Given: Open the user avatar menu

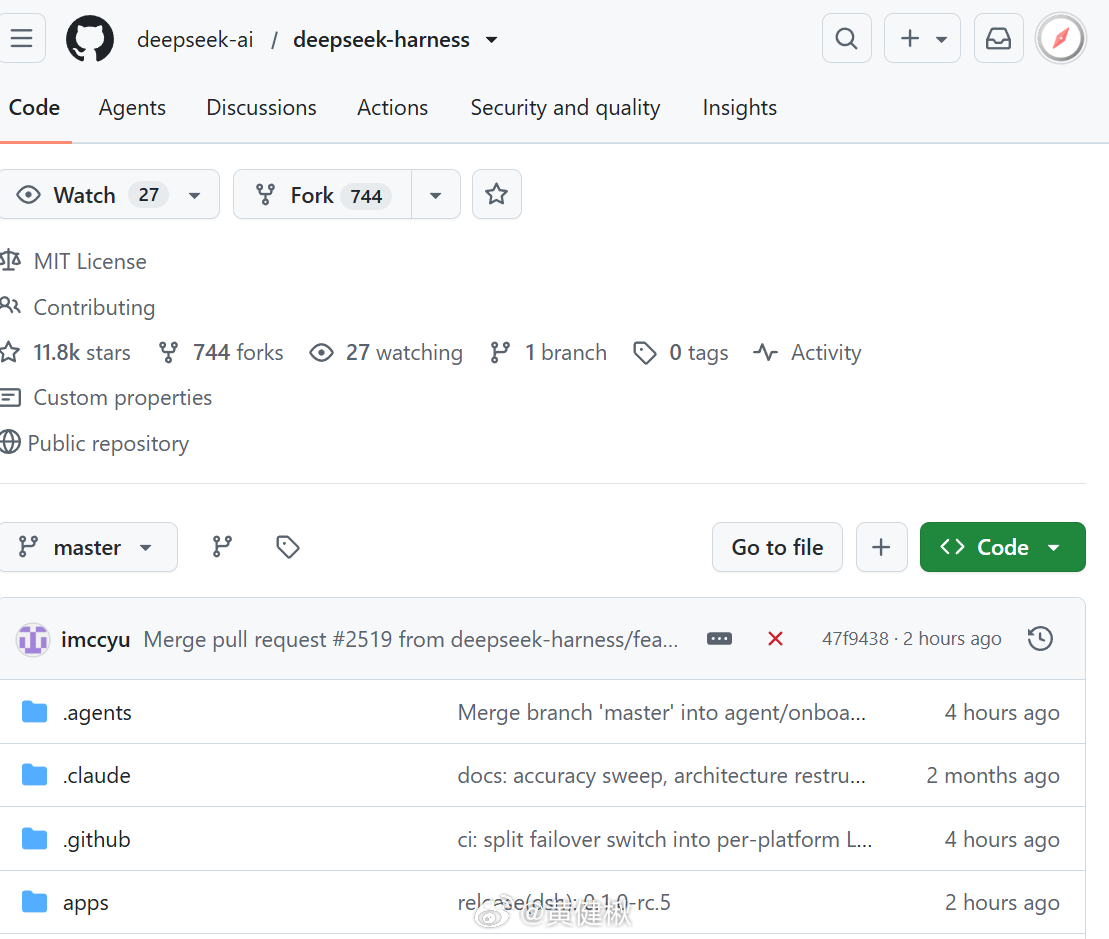Looking at the screenshot, I should tap(1061, 38).
